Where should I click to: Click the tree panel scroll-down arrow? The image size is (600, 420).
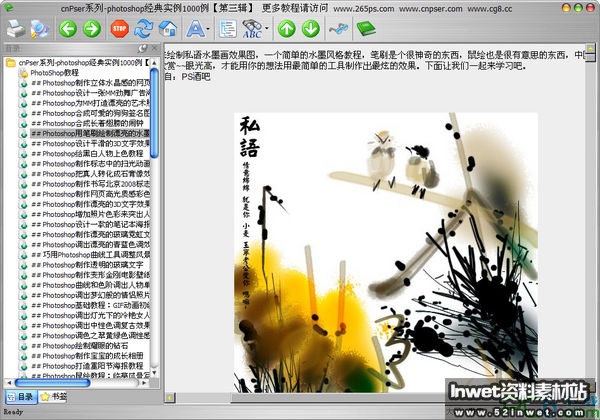154,373
